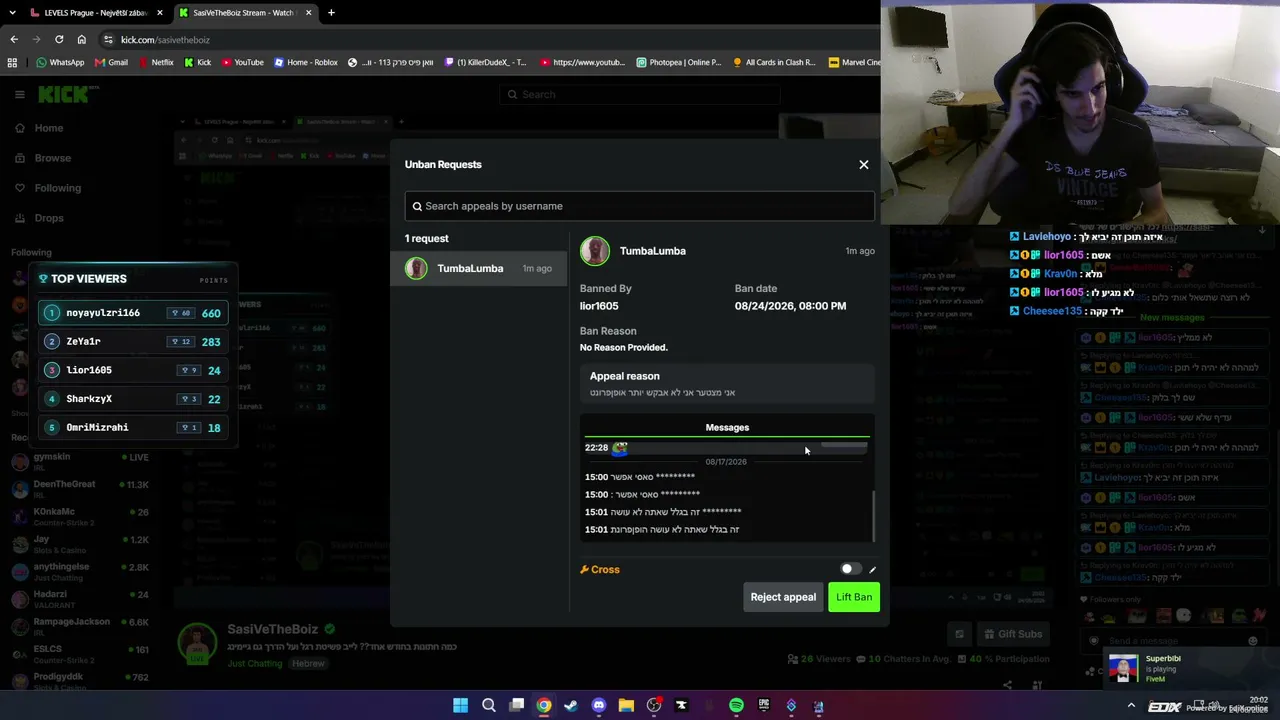
Task: Click SharkzyX in Top Viewers
Action: (x=133, y=399)
